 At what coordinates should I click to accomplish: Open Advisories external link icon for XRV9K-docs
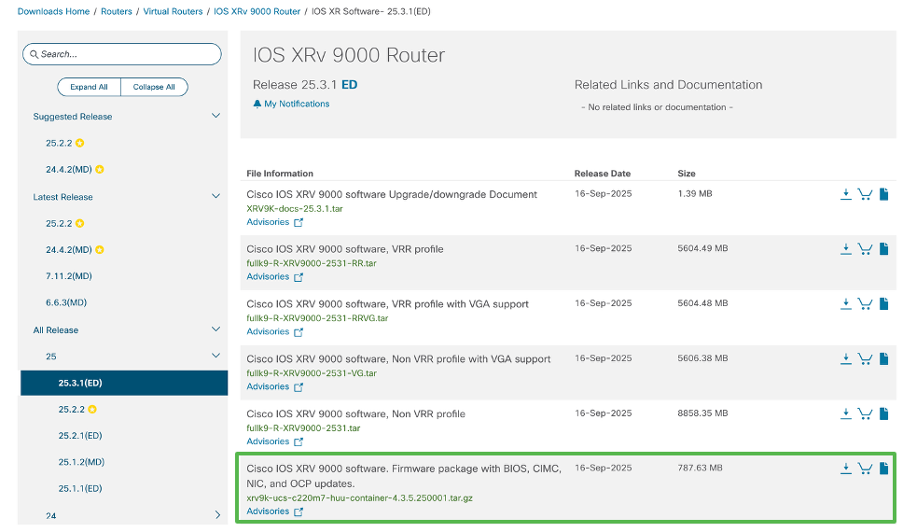click(298, 222)
